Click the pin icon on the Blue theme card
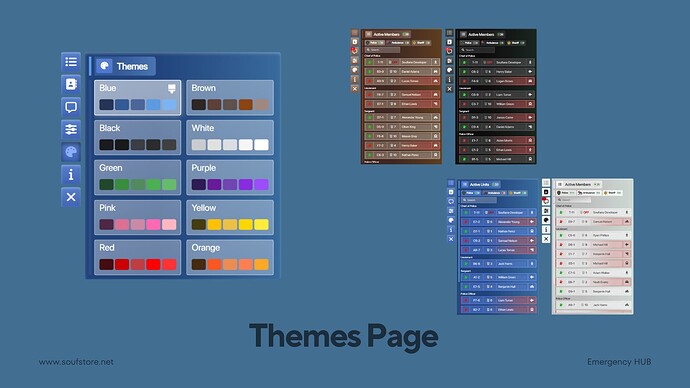The image size is (690, 388). click(172, 89)
